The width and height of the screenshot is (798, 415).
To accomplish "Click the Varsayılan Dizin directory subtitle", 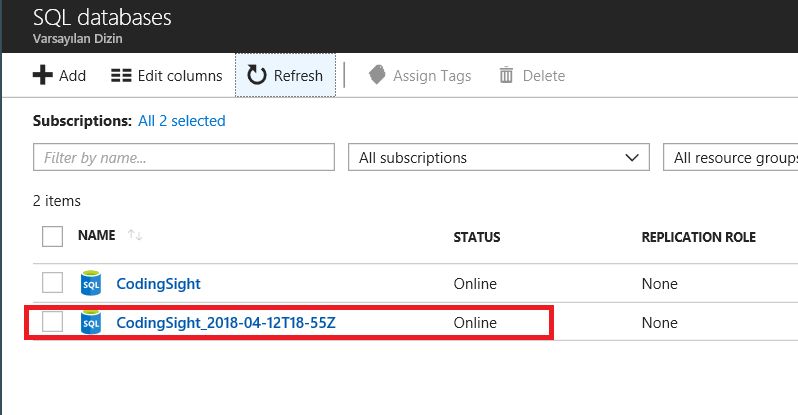I will 78,39.
